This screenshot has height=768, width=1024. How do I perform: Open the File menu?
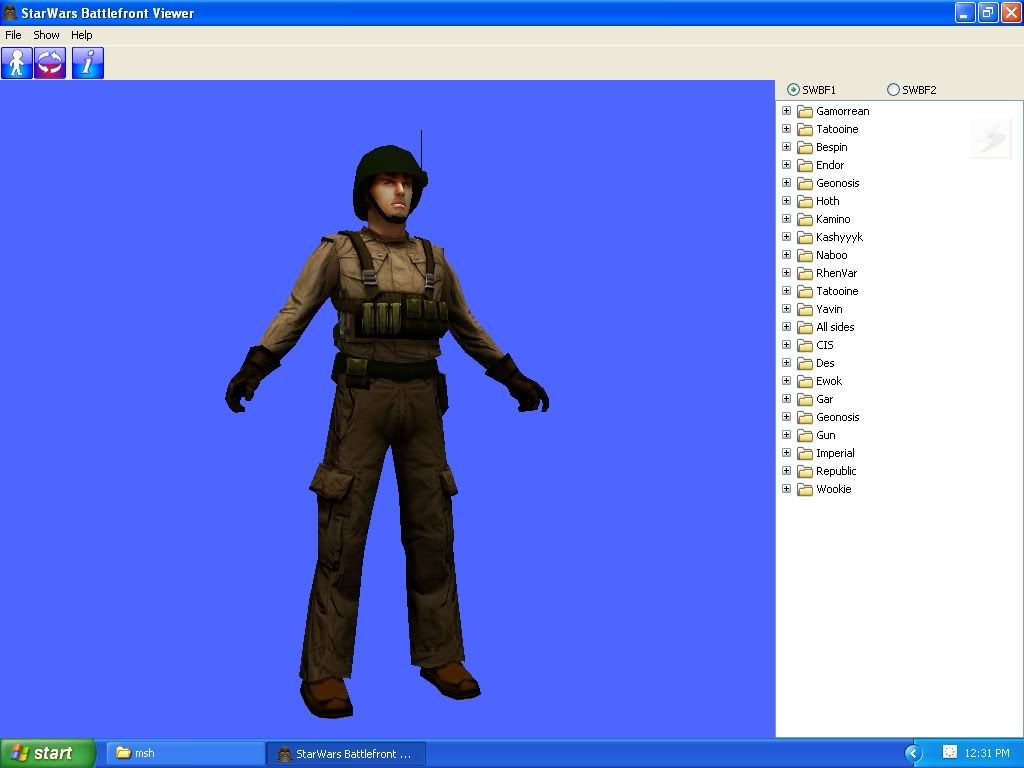pyautogui.click(x=13, y=35)
